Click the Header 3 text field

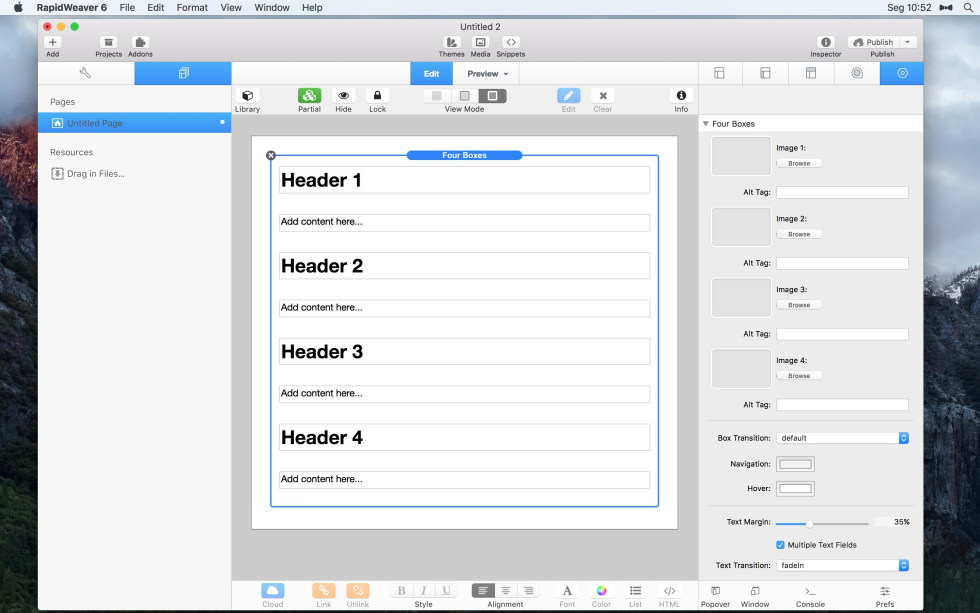(464, 352)
